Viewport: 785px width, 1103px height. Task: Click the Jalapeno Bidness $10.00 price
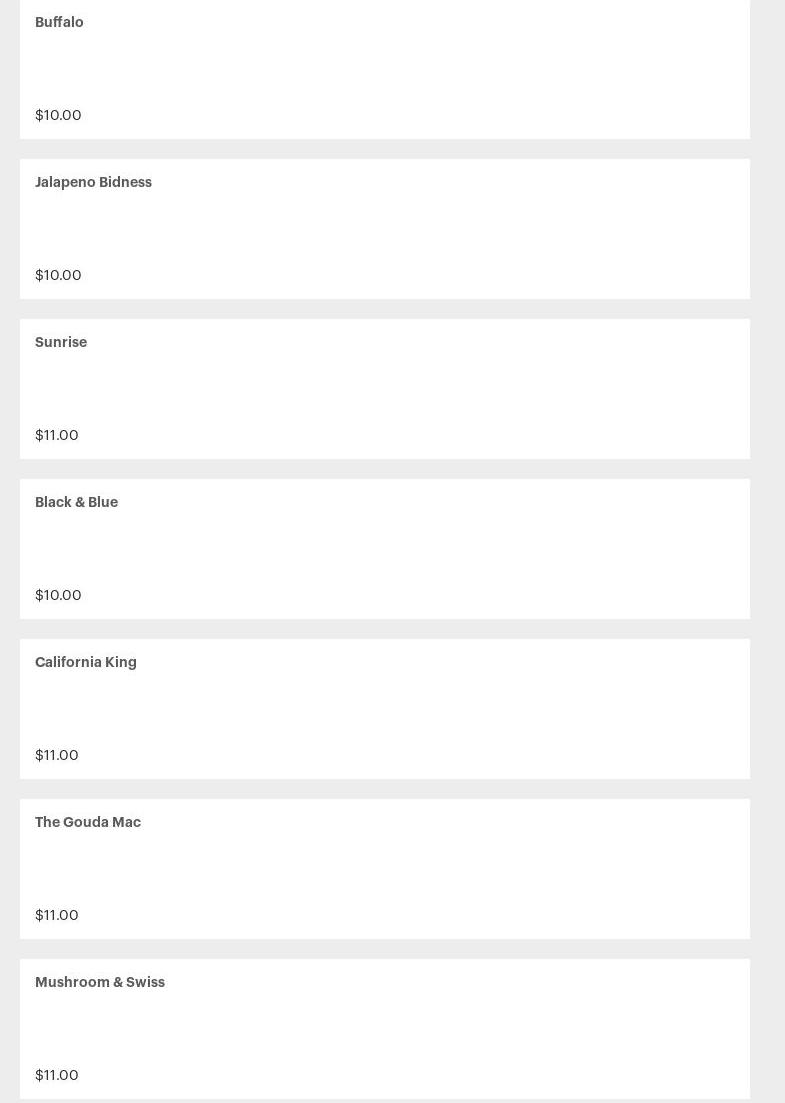[x=58, y=275]
